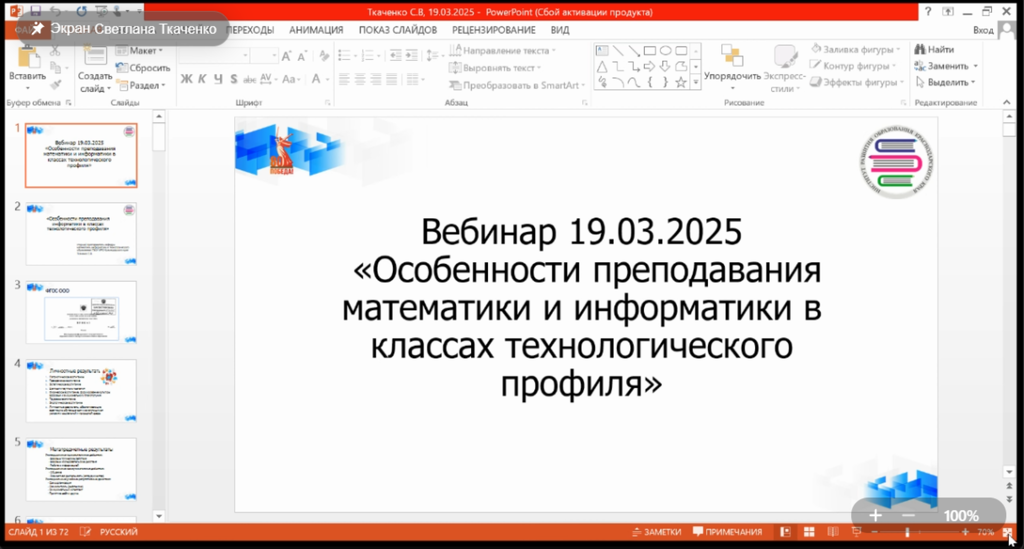This screenshot has width=1024, height=549.
Task: Select the Oval shape in gallery
Action: click(x=665, y=51)
